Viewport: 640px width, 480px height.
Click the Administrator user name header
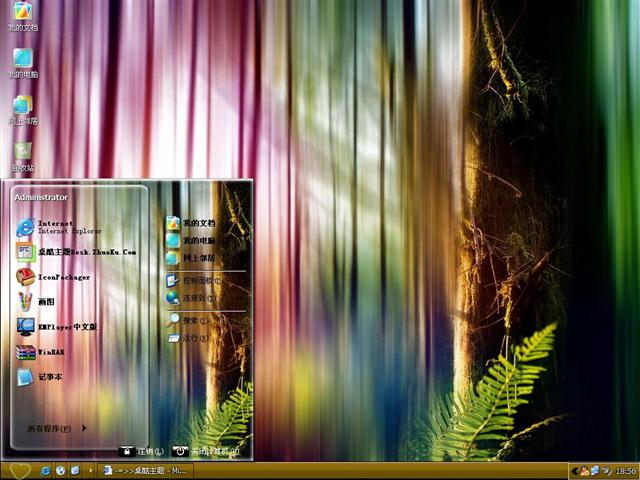pos(41,198)
